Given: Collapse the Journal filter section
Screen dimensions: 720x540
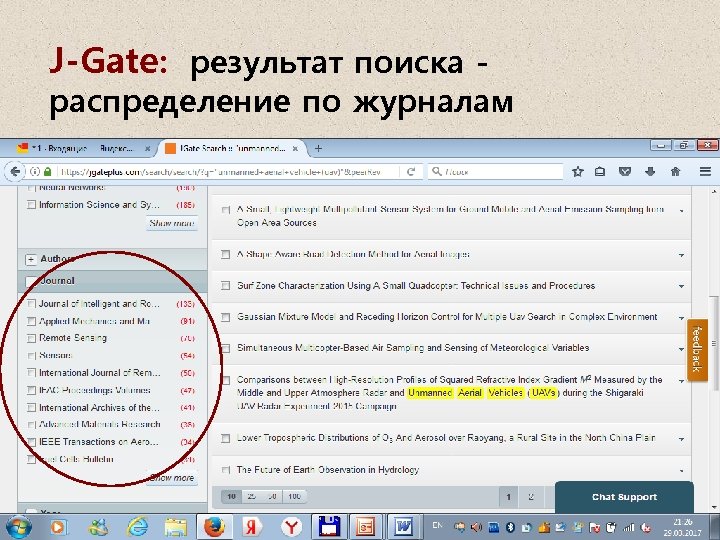Looking at the screenshot, I should pyautogui.click(x=30, y=281).
